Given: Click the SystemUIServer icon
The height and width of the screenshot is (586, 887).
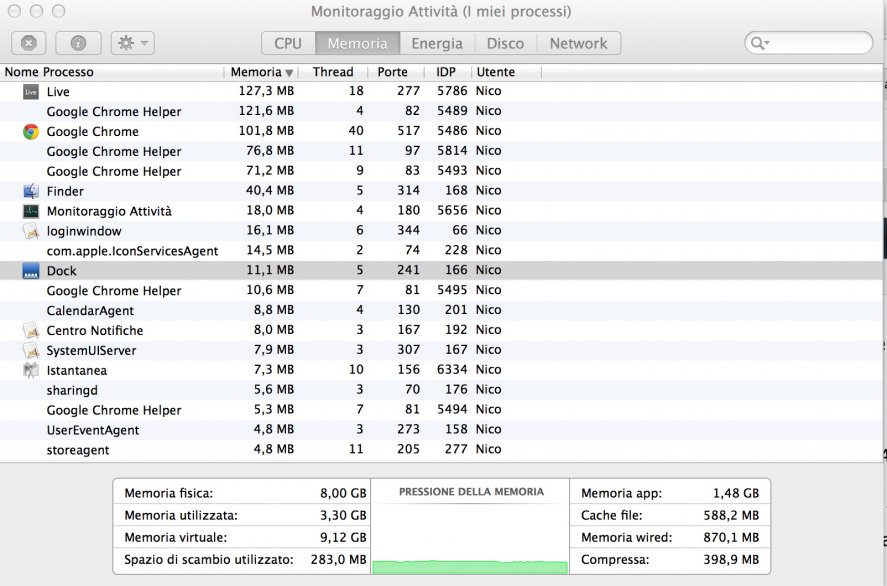Looking at the screenshot, I should coord(31,350).
